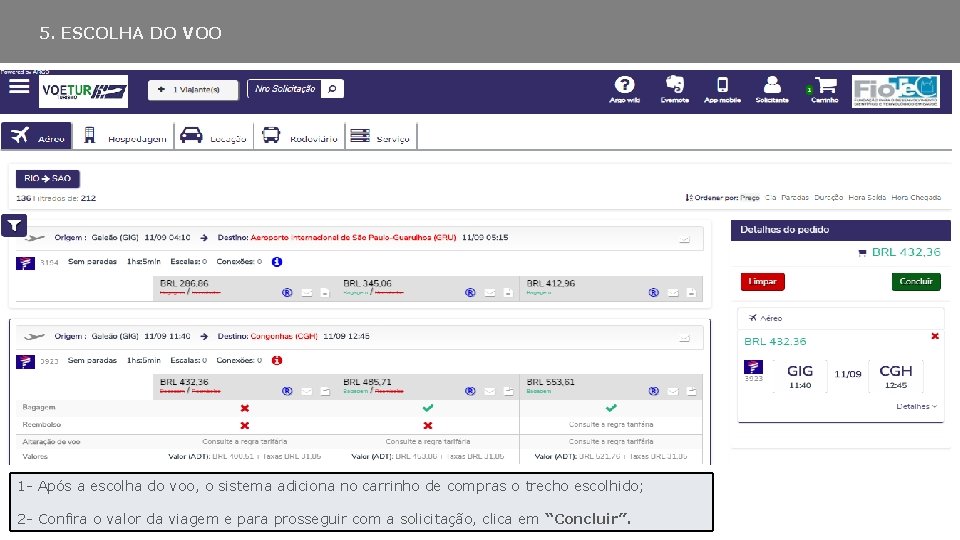Screen dimensions: 960x540
Task: Save the BRL 345,06 fare quote
Action: point(508,293)
